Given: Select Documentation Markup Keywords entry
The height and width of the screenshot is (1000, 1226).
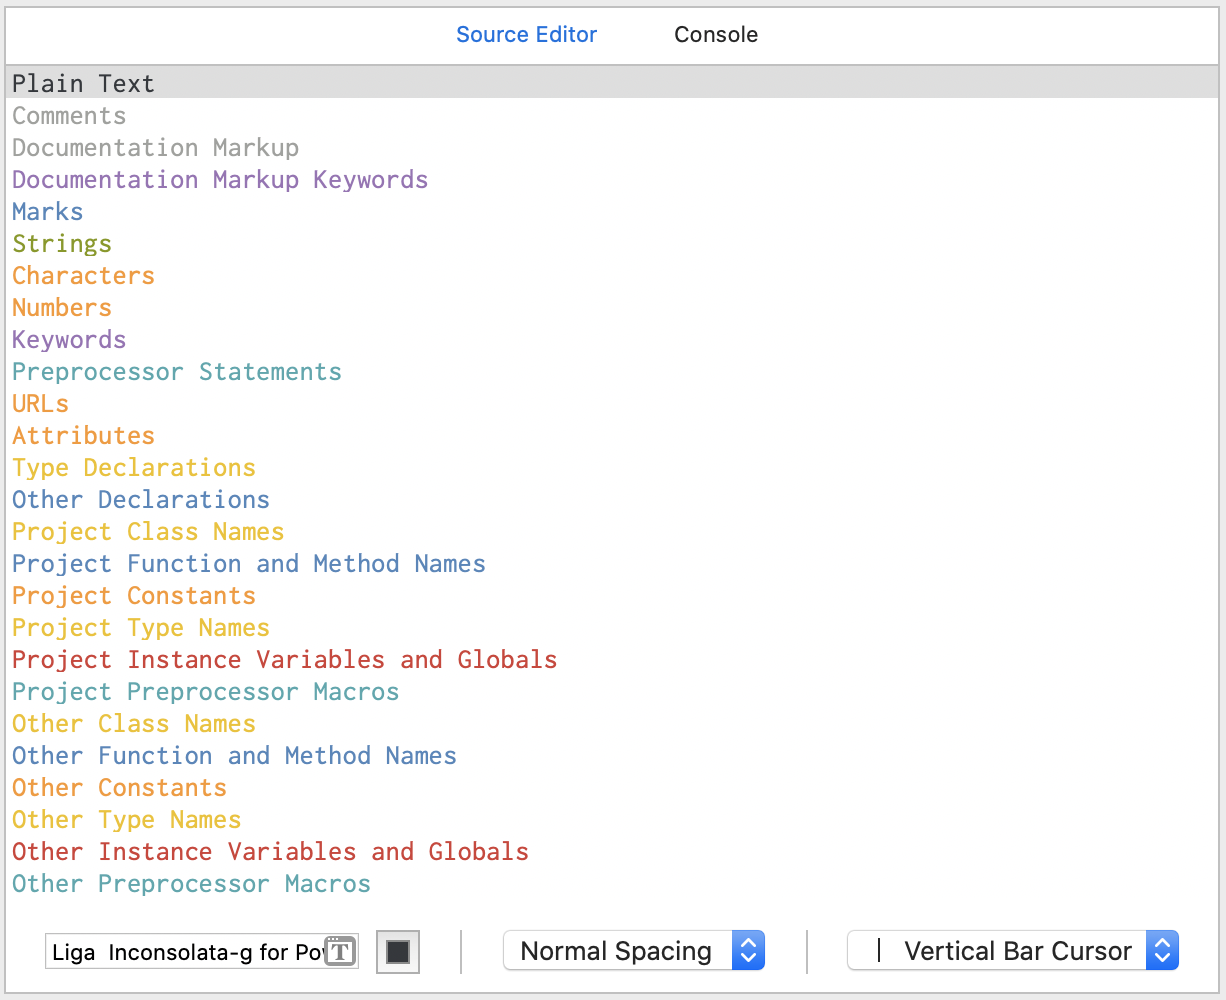Looking at the screenshot, I should [x=220, y=180].
